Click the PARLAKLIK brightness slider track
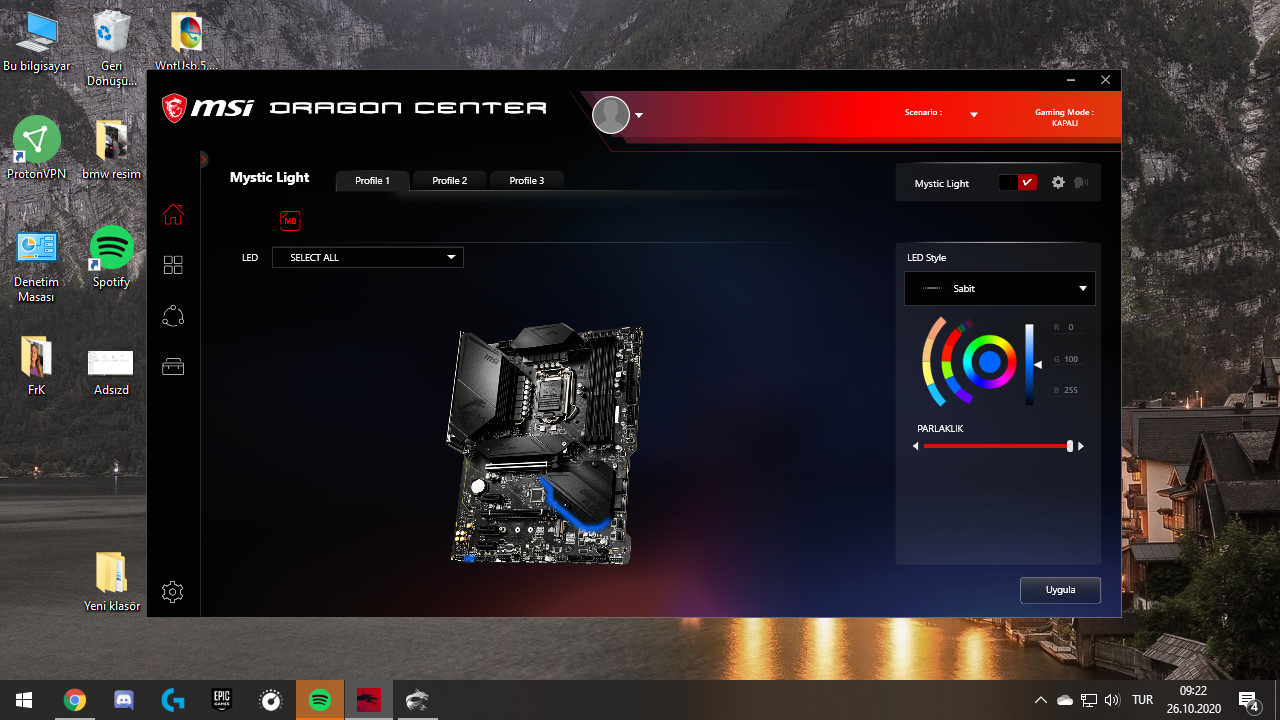 pos(997,446)
